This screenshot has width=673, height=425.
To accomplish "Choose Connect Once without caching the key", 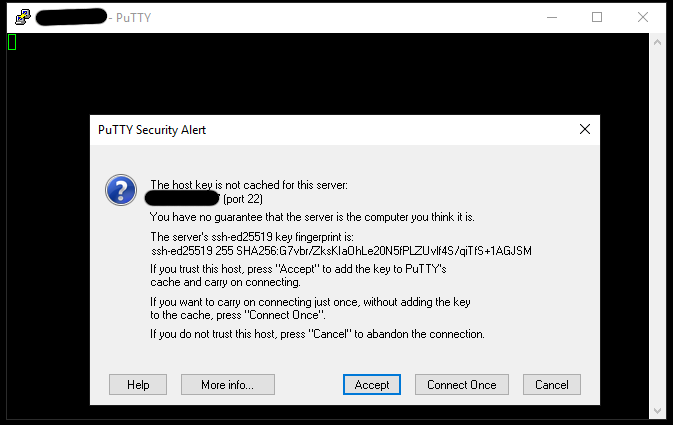I will click(x=461, y=385).
